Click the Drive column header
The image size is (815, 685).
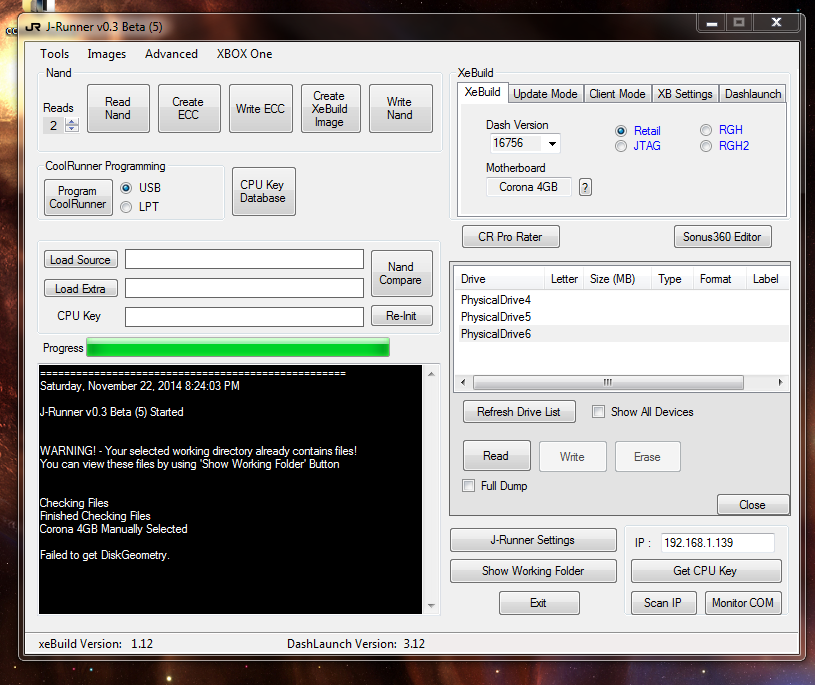500,279
